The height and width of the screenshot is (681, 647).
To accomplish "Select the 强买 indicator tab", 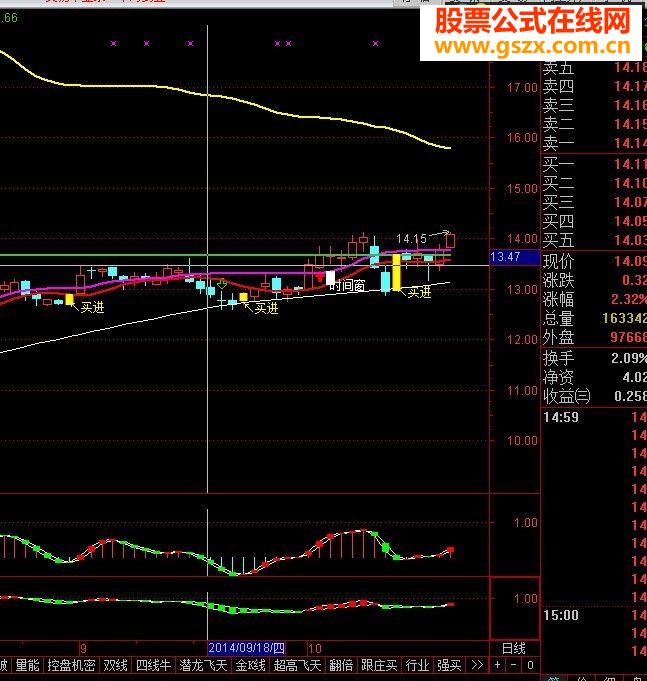I will pos(449,665).
